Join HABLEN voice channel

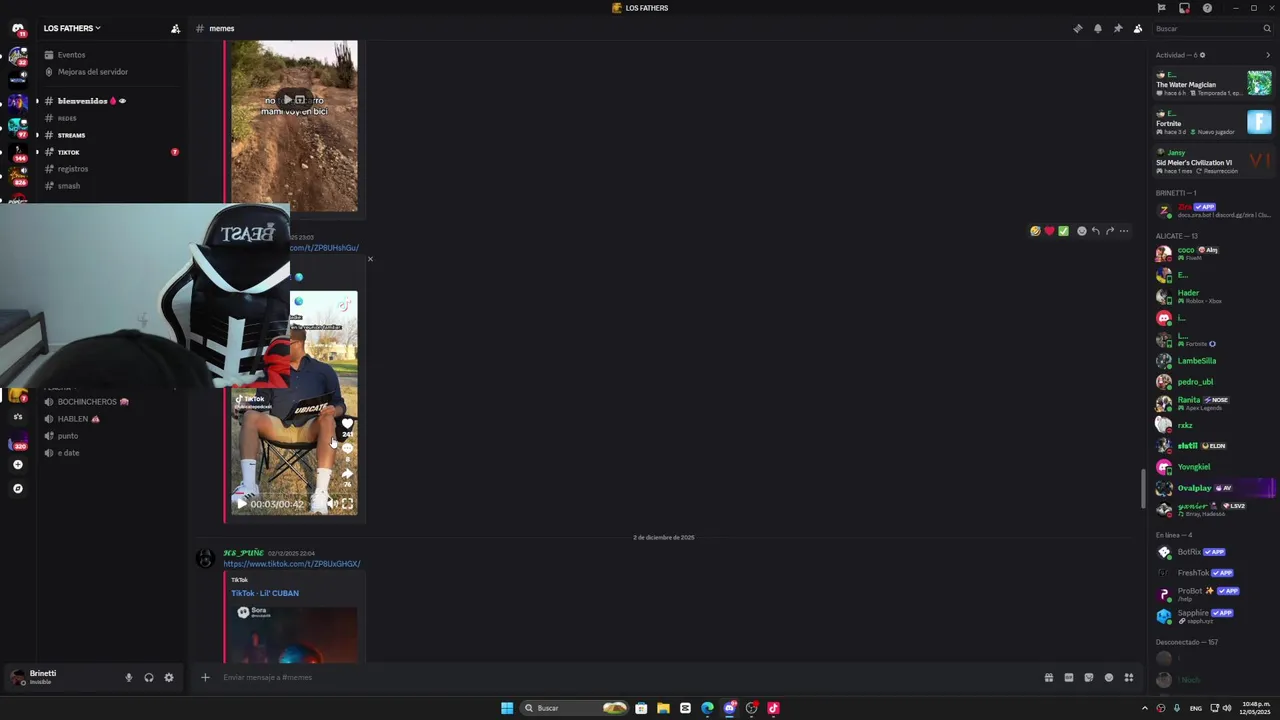[x=110, y=419]
